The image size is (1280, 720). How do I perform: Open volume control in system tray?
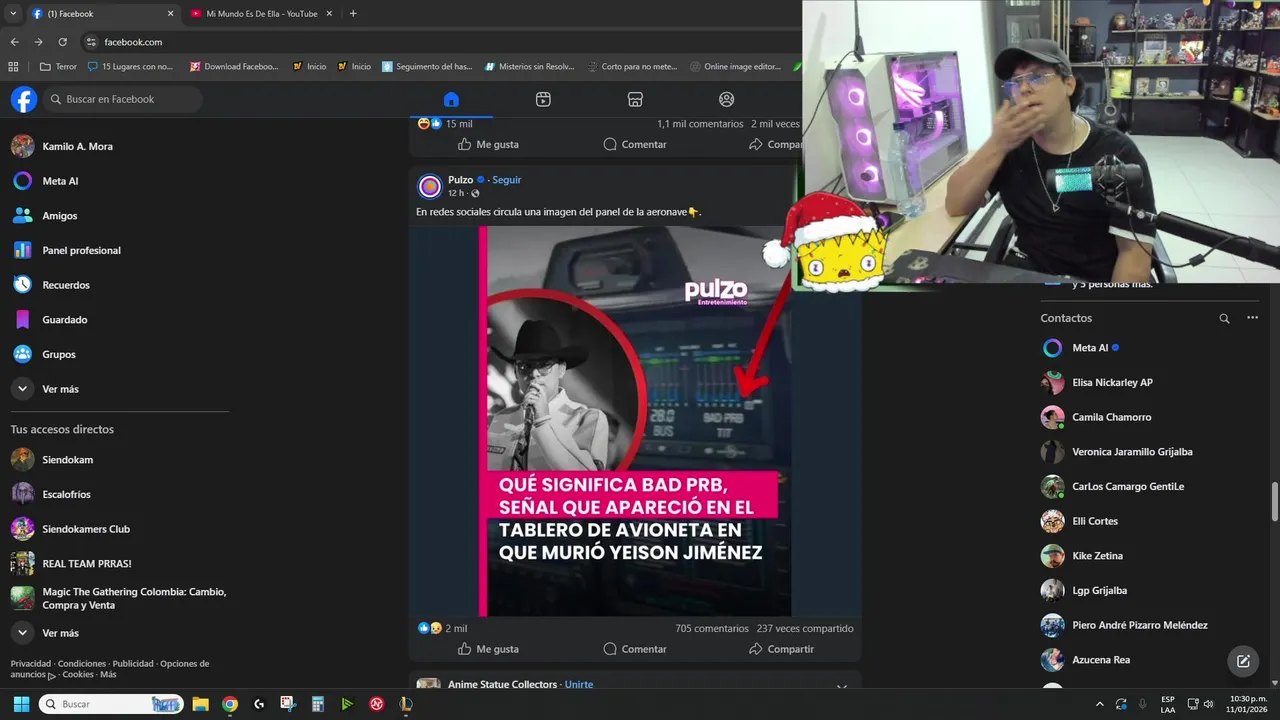(1209, 704)
